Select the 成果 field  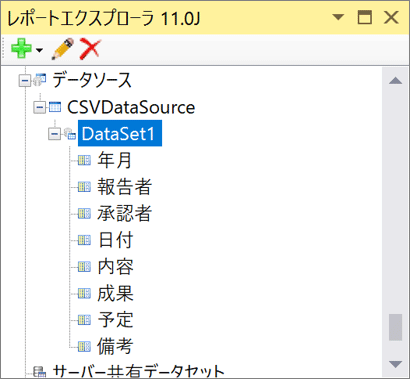[115, 294]
